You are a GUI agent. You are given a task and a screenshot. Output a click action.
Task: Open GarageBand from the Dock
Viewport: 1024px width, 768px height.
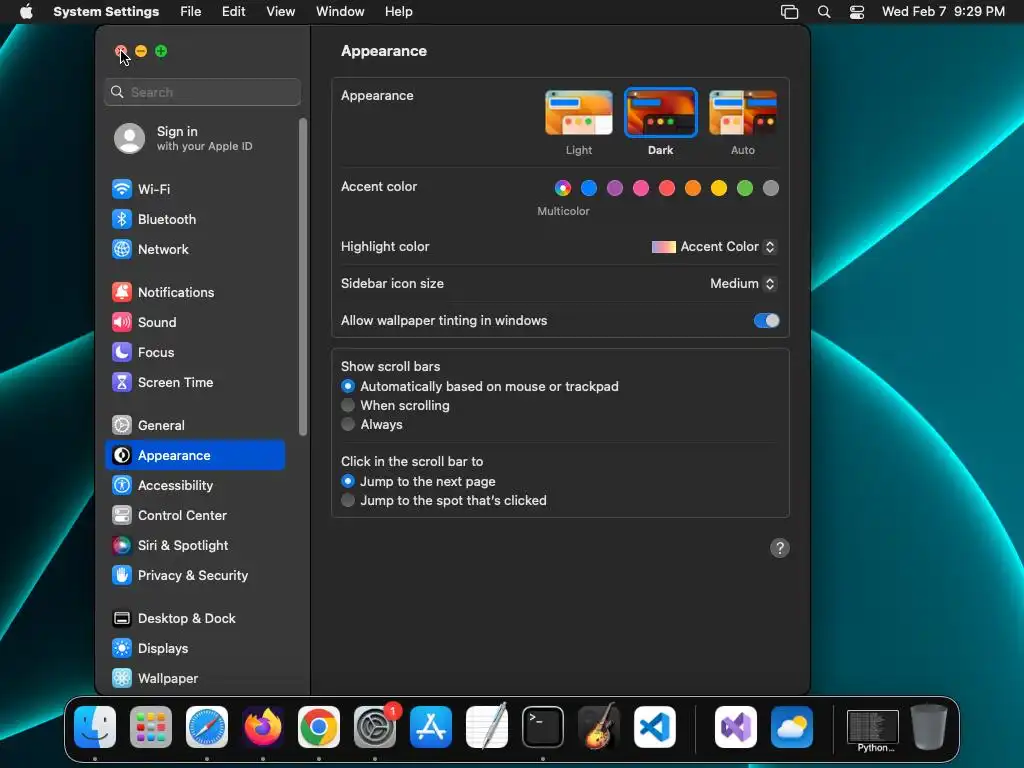point(599,727)
